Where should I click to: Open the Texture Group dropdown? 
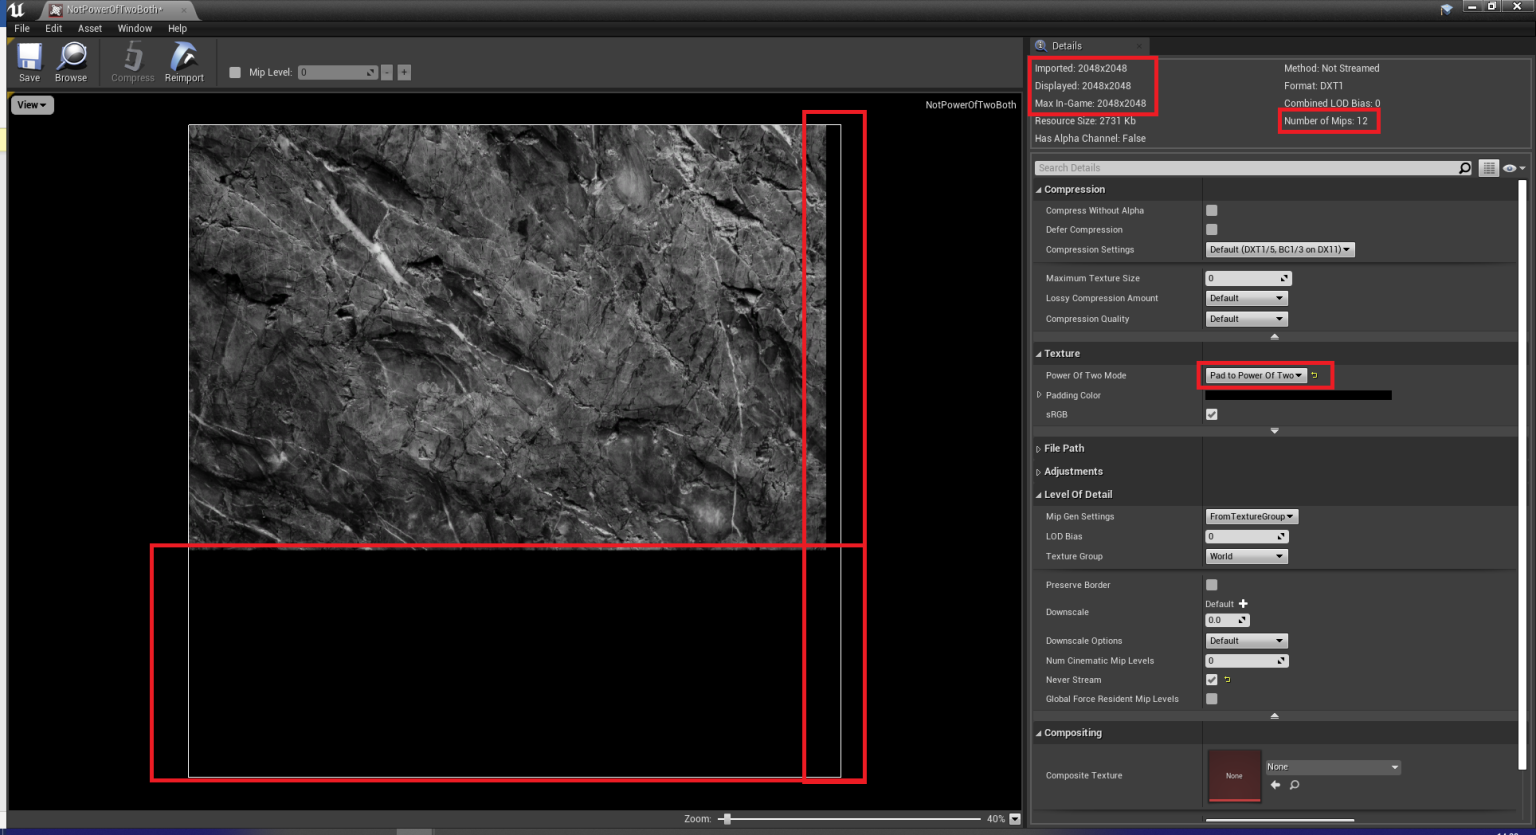coord(1245,556)
